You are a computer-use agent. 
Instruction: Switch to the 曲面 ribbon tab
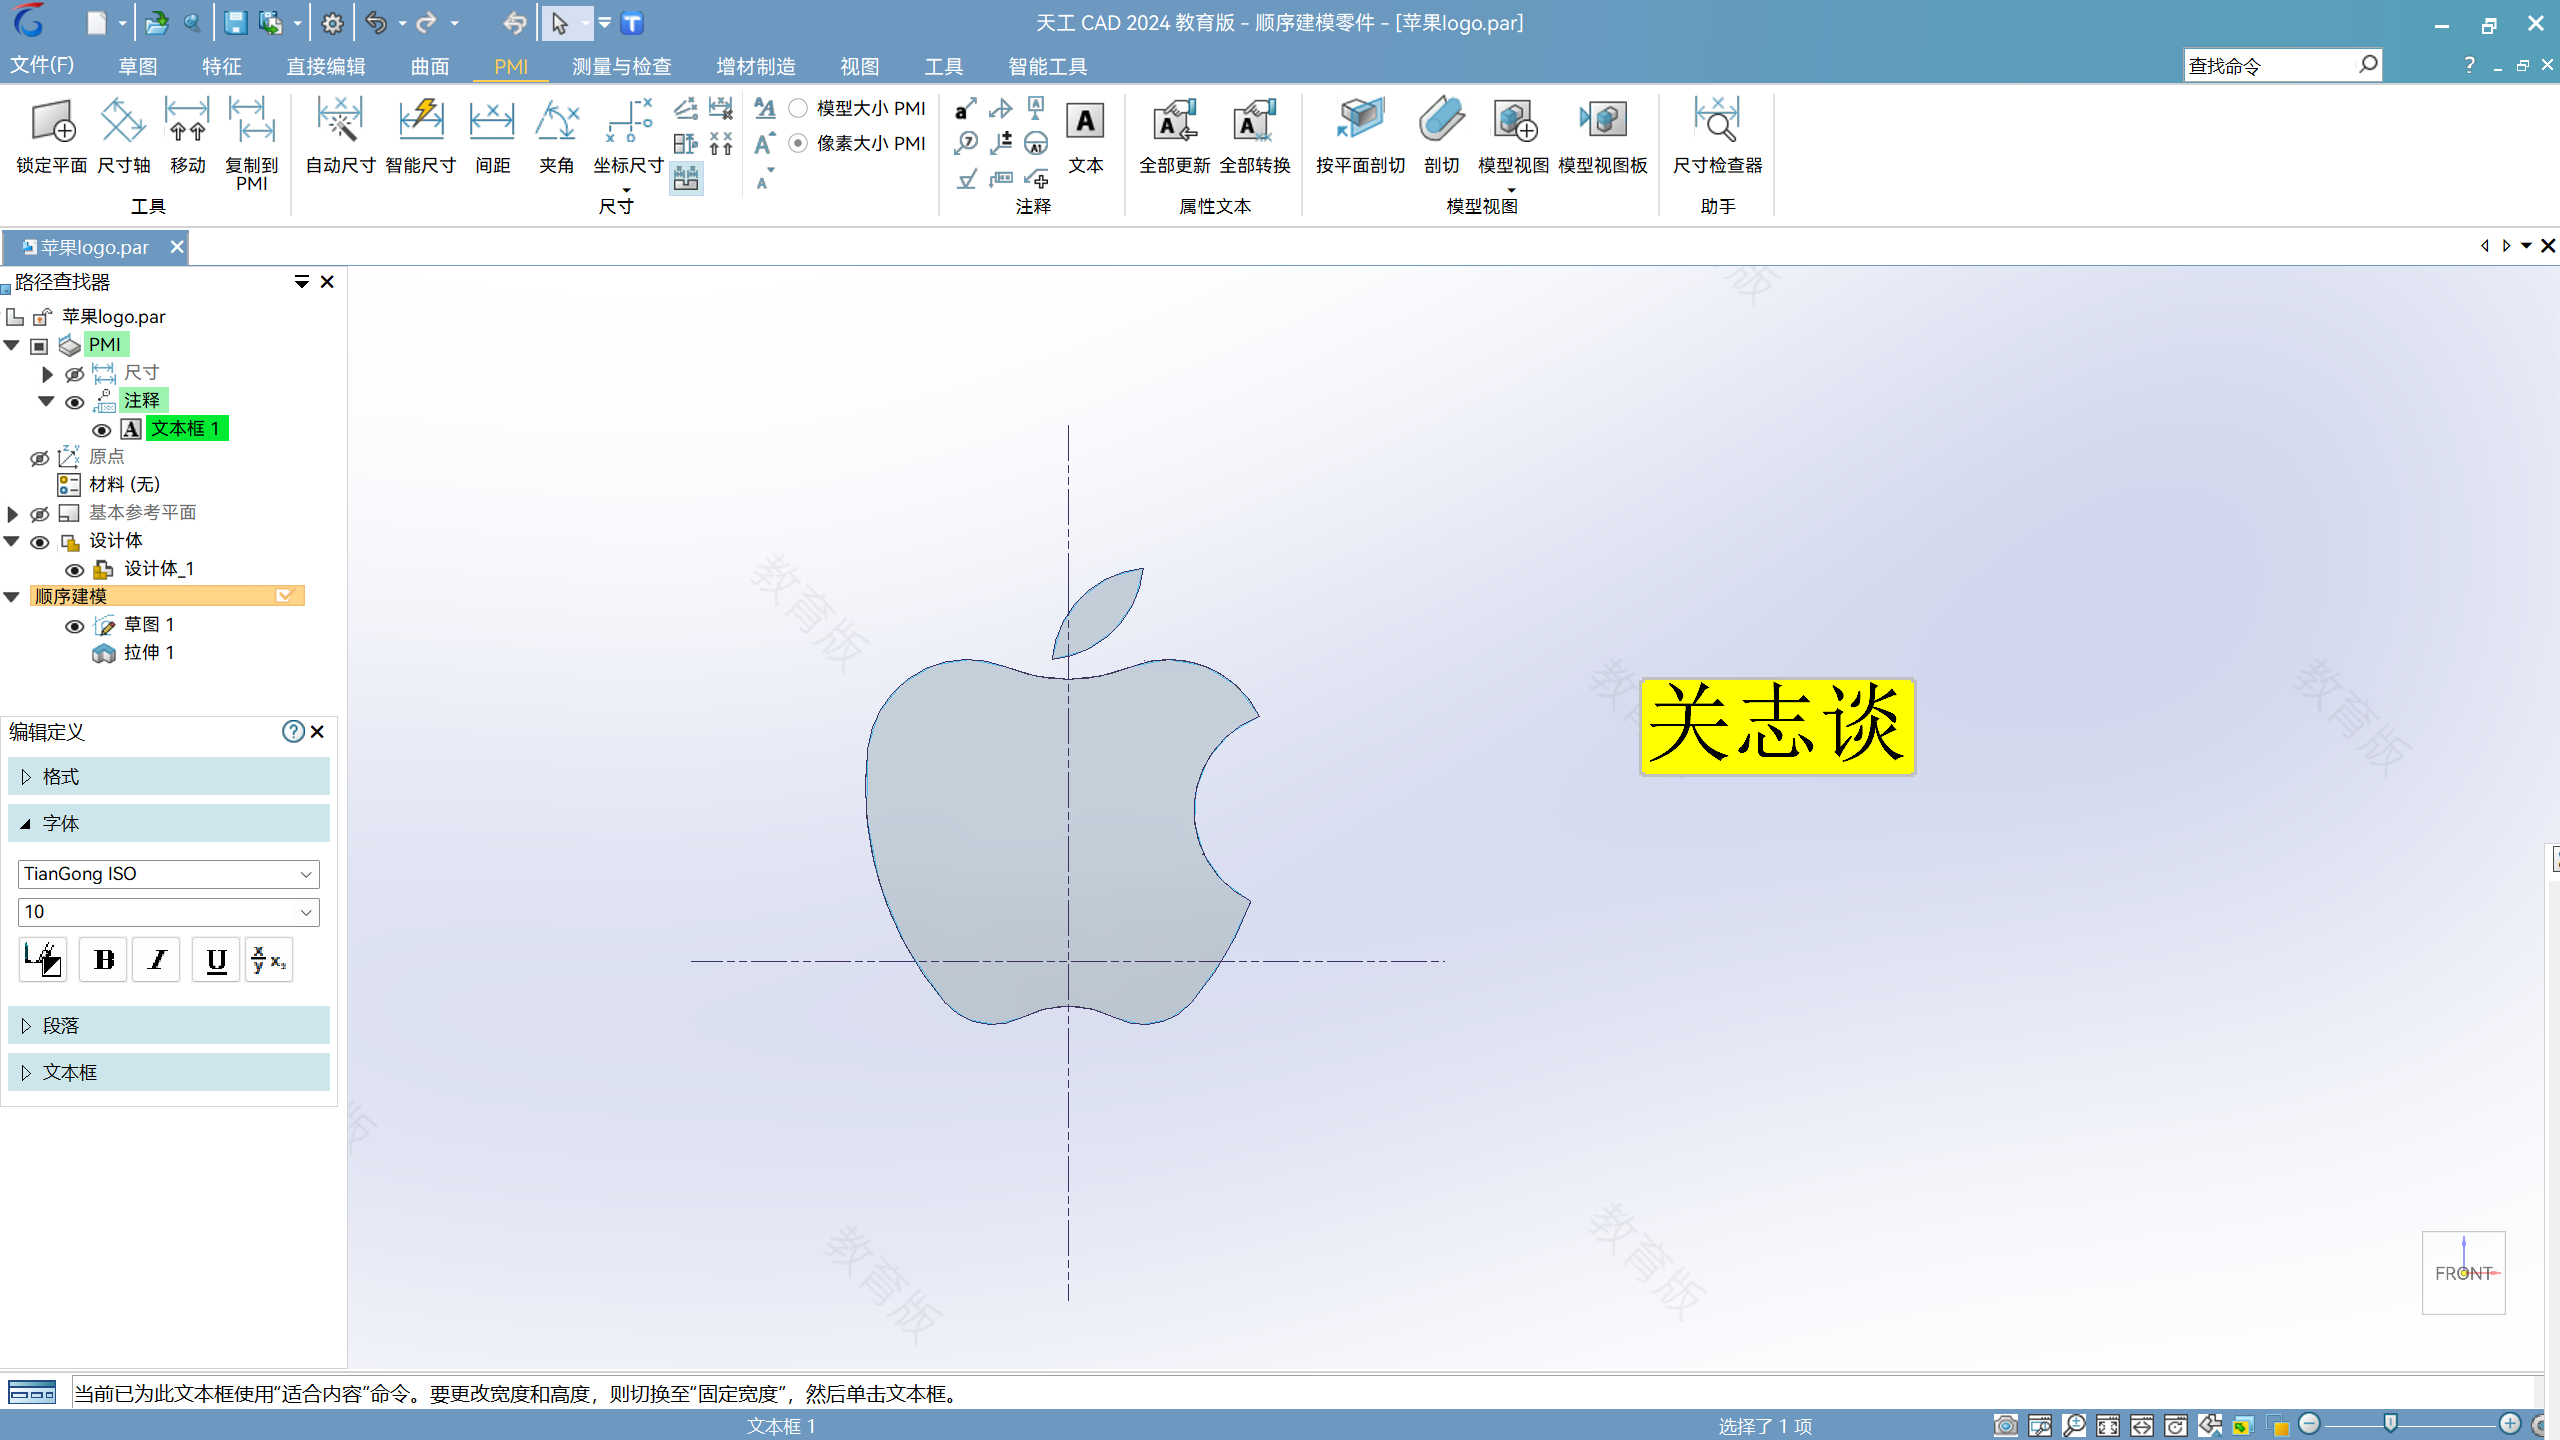[x=430, y=67]
